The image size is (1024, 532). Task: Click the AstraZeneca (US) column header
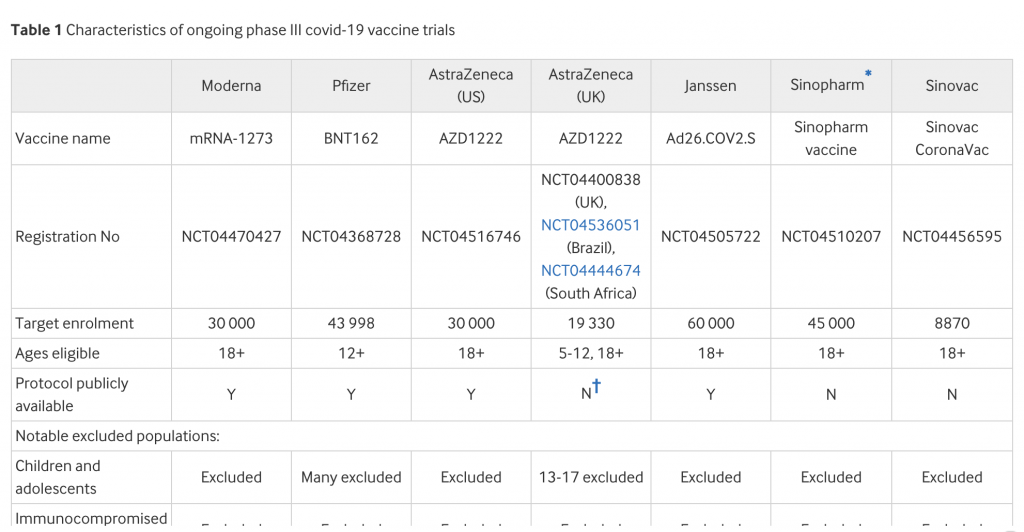pyautogui.click(x=471, y=86)
